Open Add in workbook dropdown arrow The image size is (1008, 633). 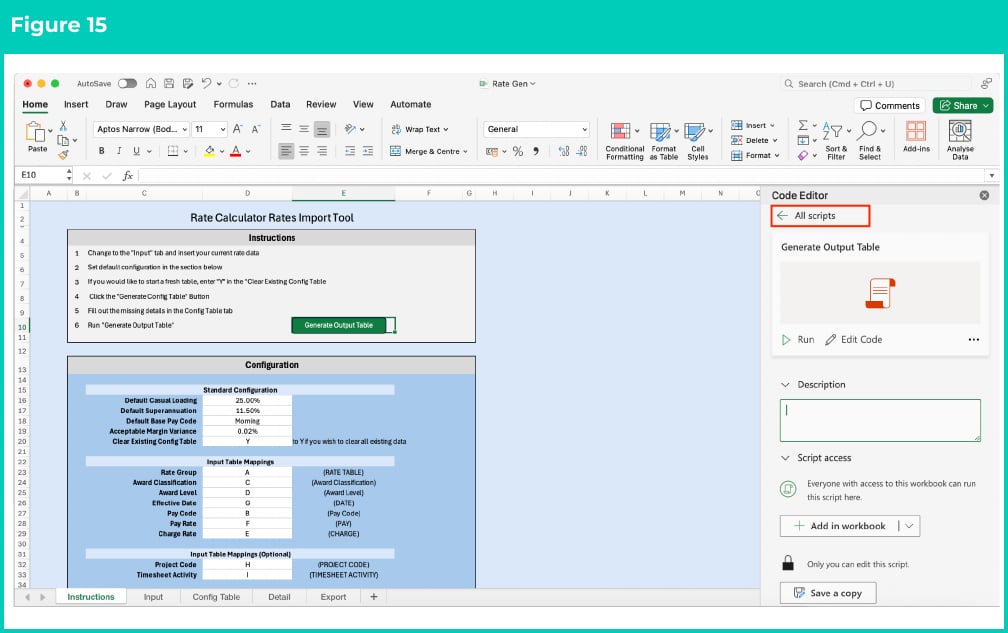910,526
